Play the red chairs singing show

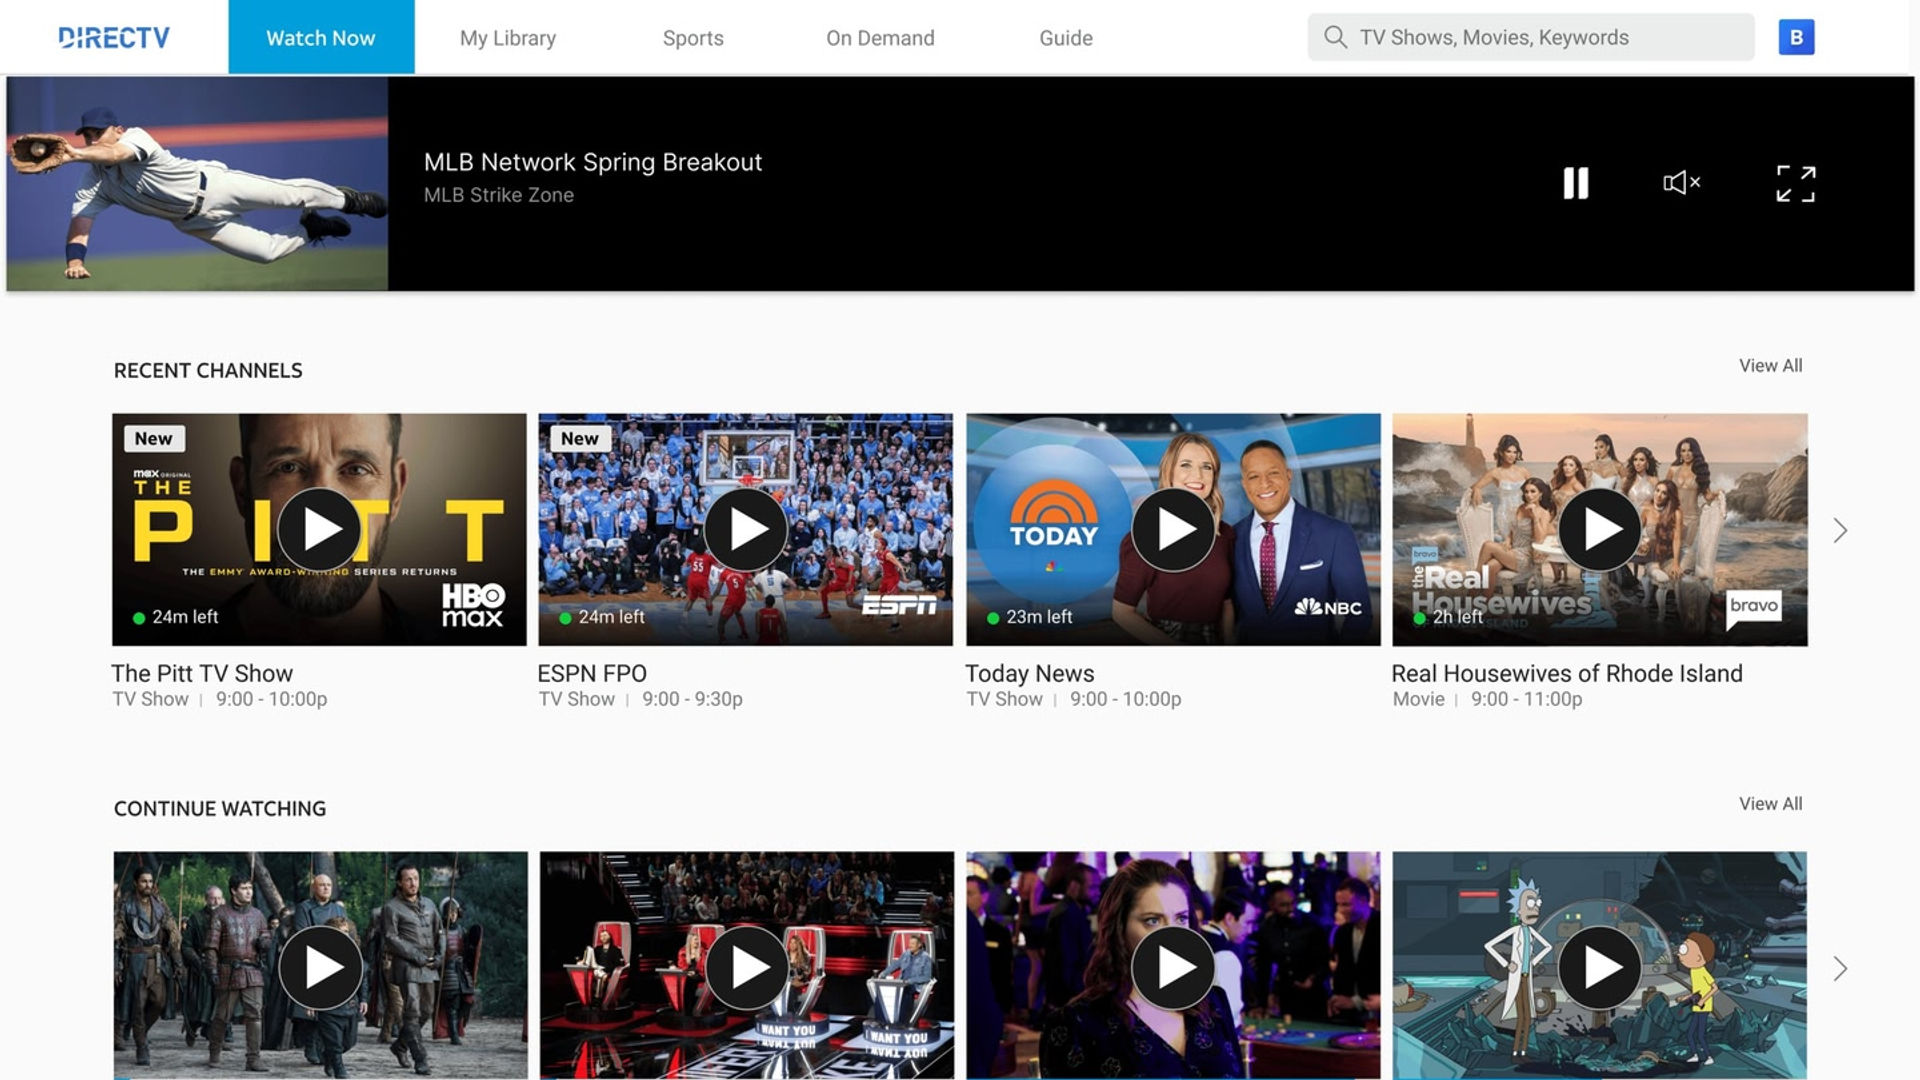(x=747, y=967)
